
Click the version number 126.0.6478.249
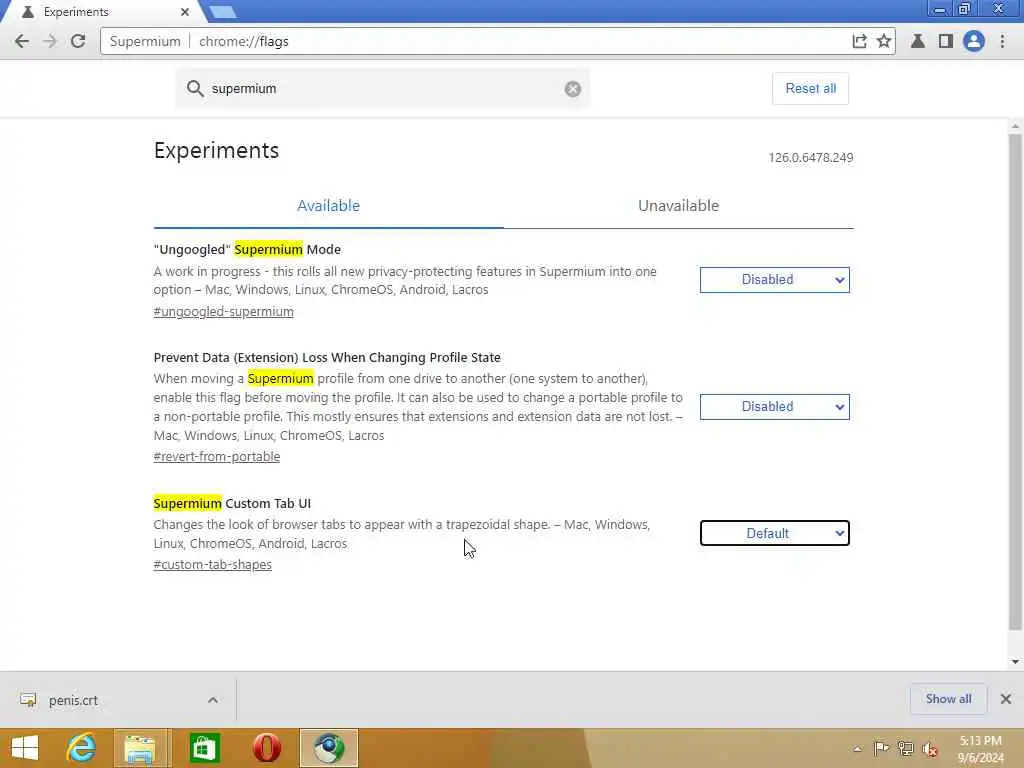pos(810,157)
